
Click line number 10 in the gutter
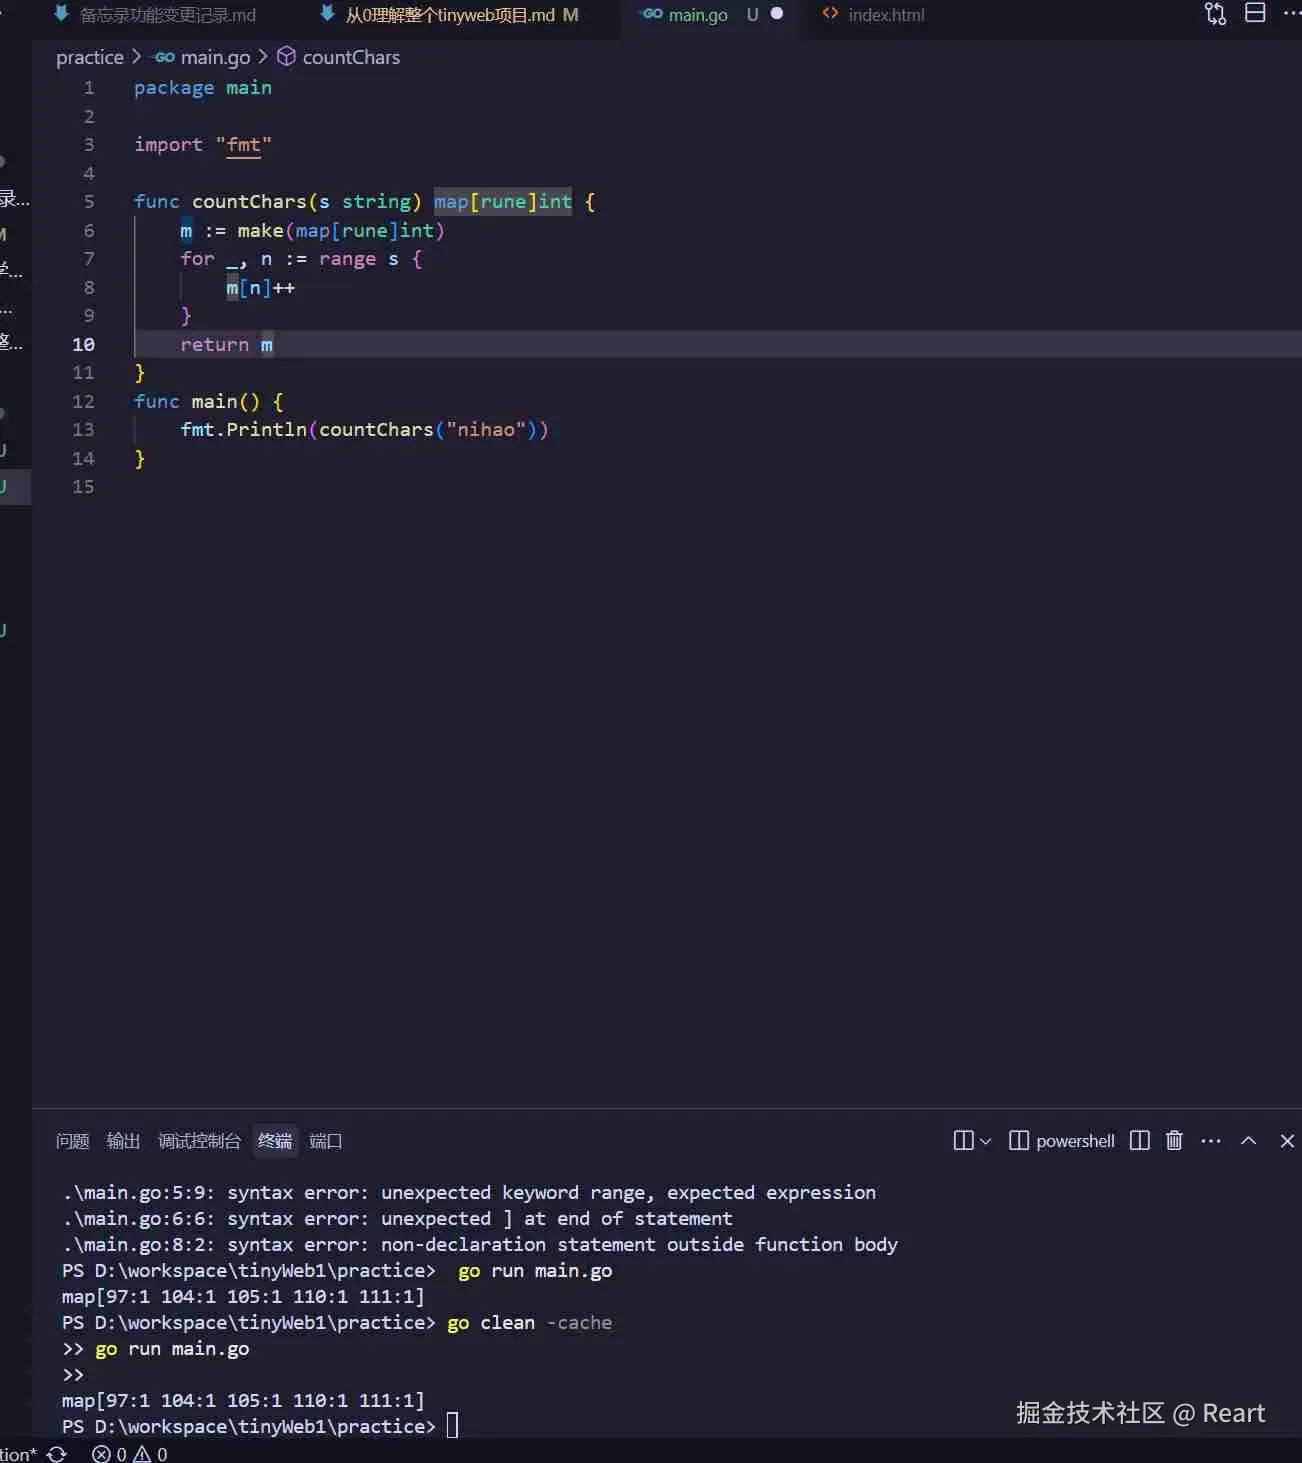83,344
